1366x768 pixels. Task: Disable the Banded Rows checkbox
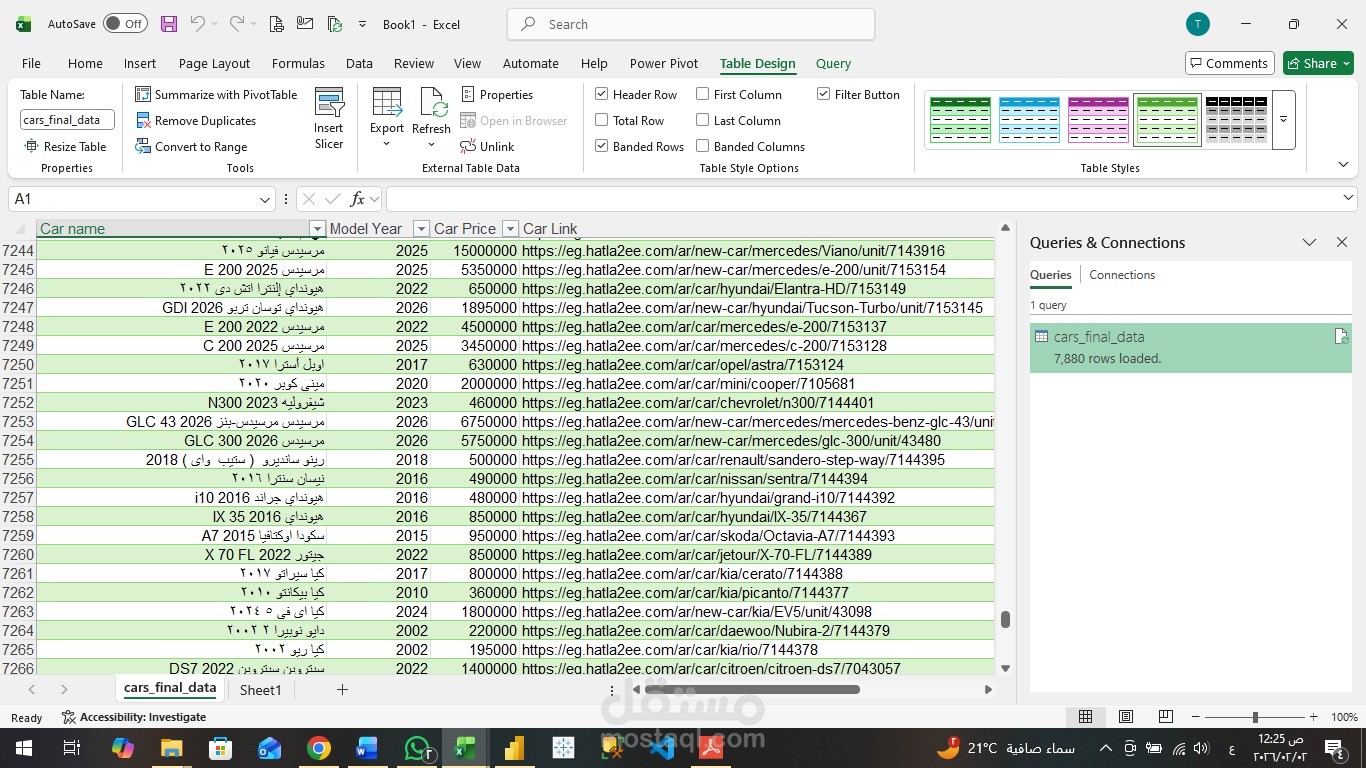[601, 146]
